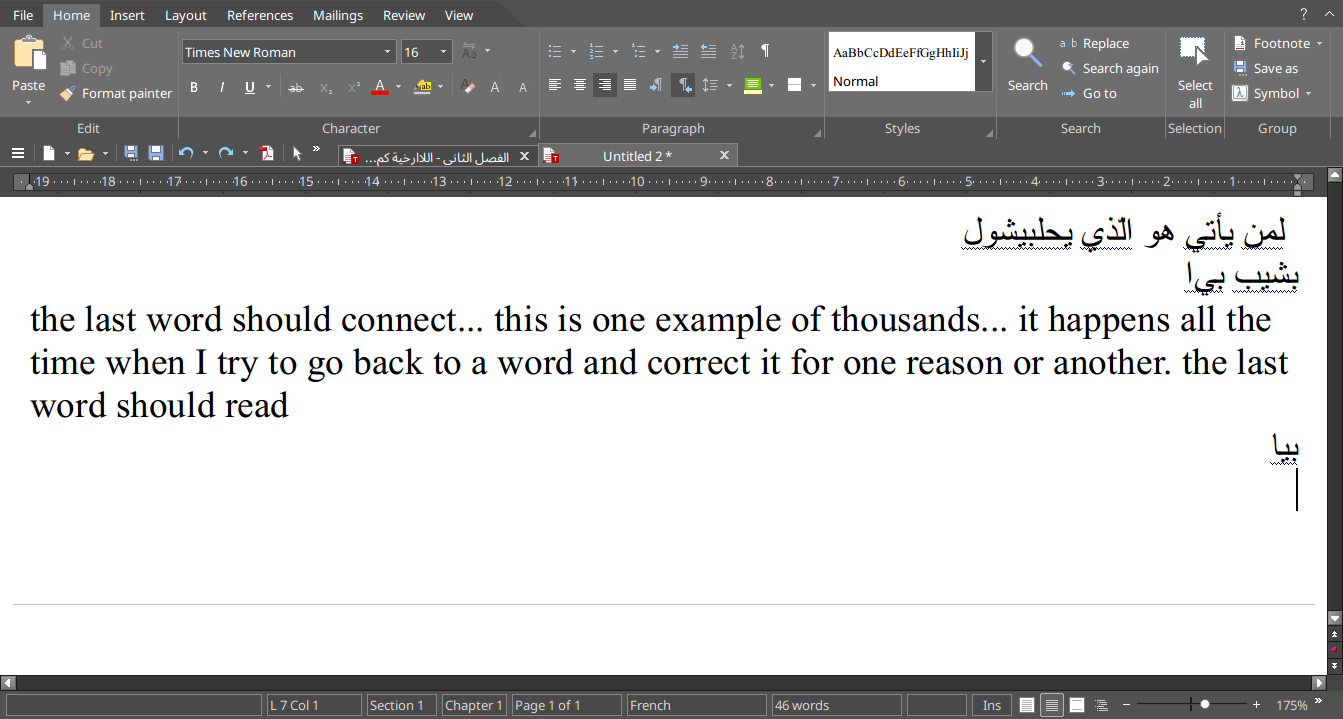The image size is (1343, 719).
Task: Click the Select all icon
Action: coord(1194,54)
